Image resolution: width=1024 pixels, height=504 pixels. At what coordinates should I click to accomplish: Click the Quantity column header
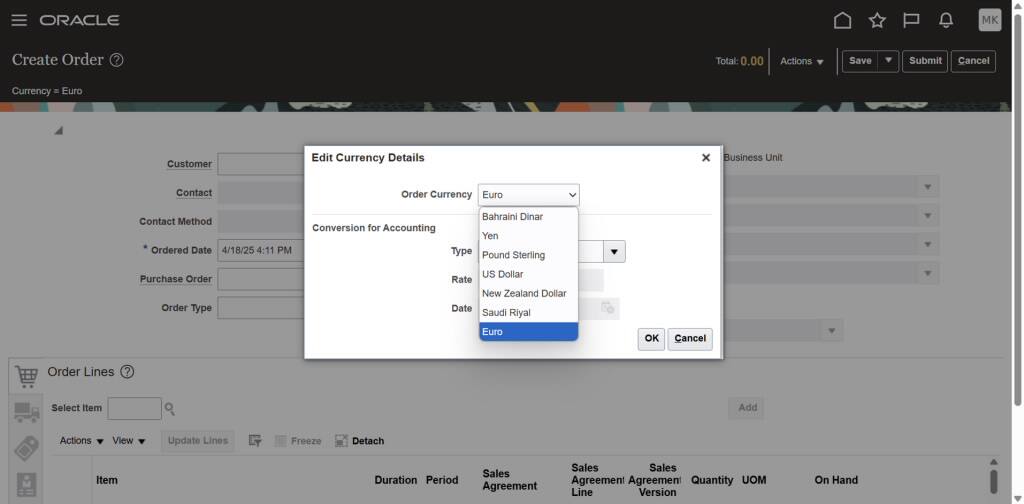[712, 480]
